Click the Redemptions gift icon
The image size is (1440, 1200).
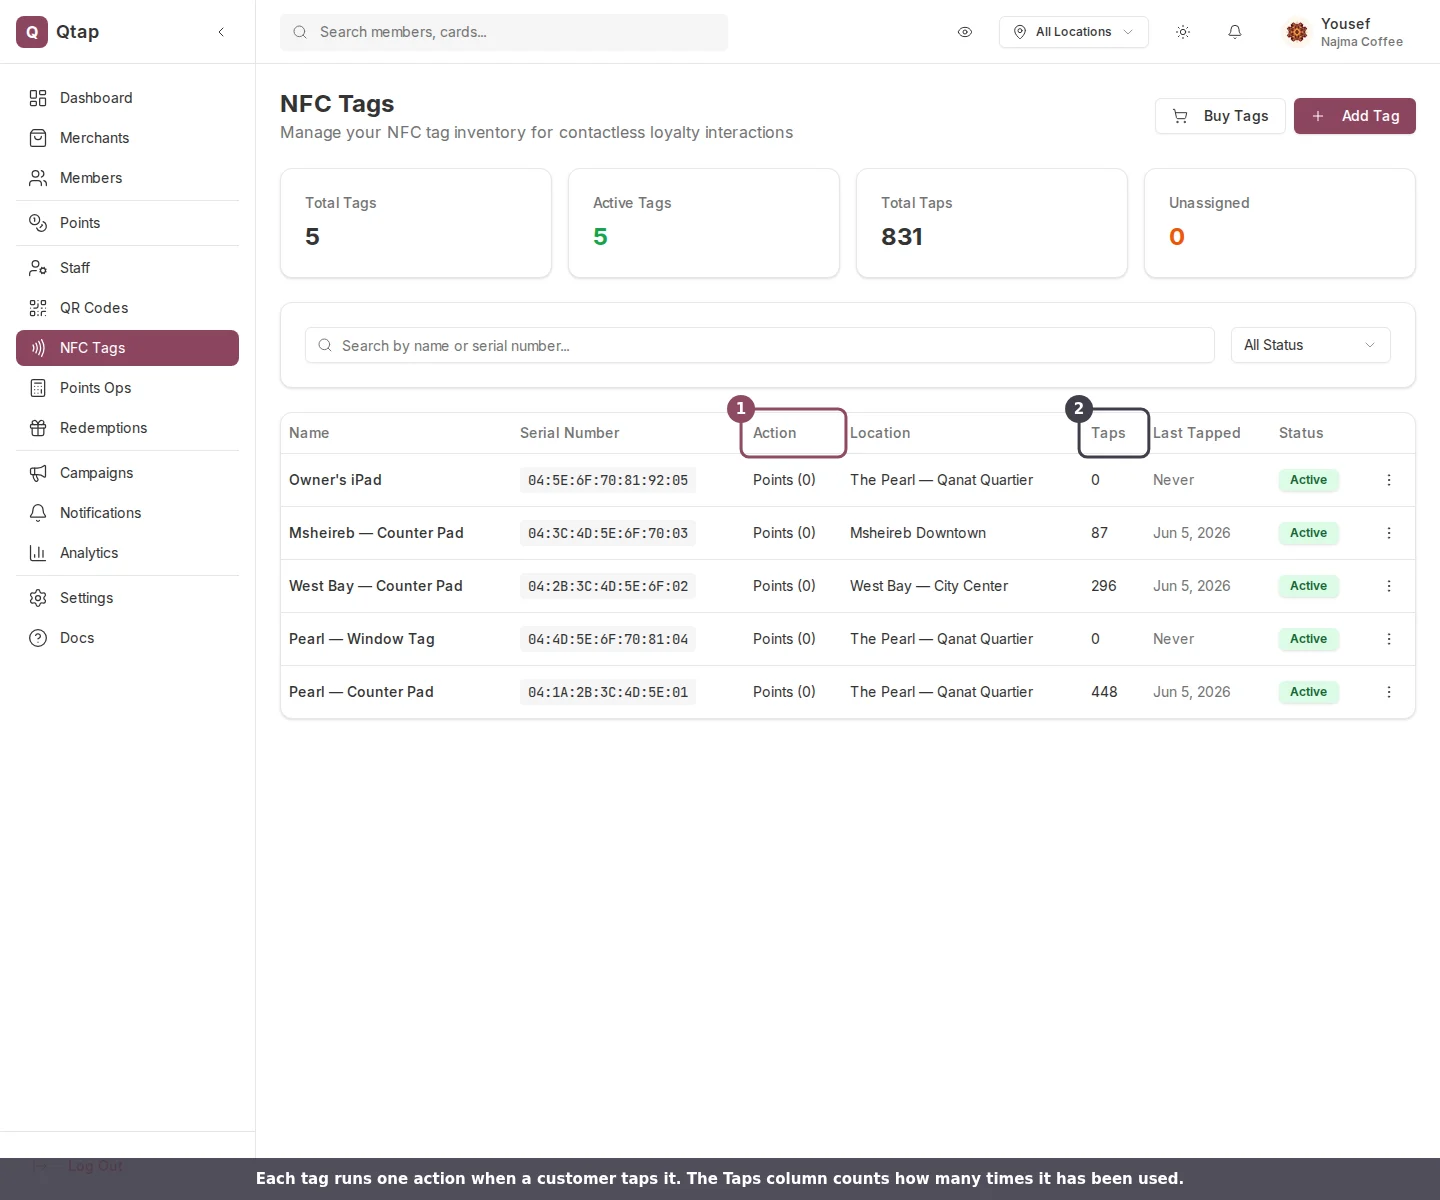point(38,428)
